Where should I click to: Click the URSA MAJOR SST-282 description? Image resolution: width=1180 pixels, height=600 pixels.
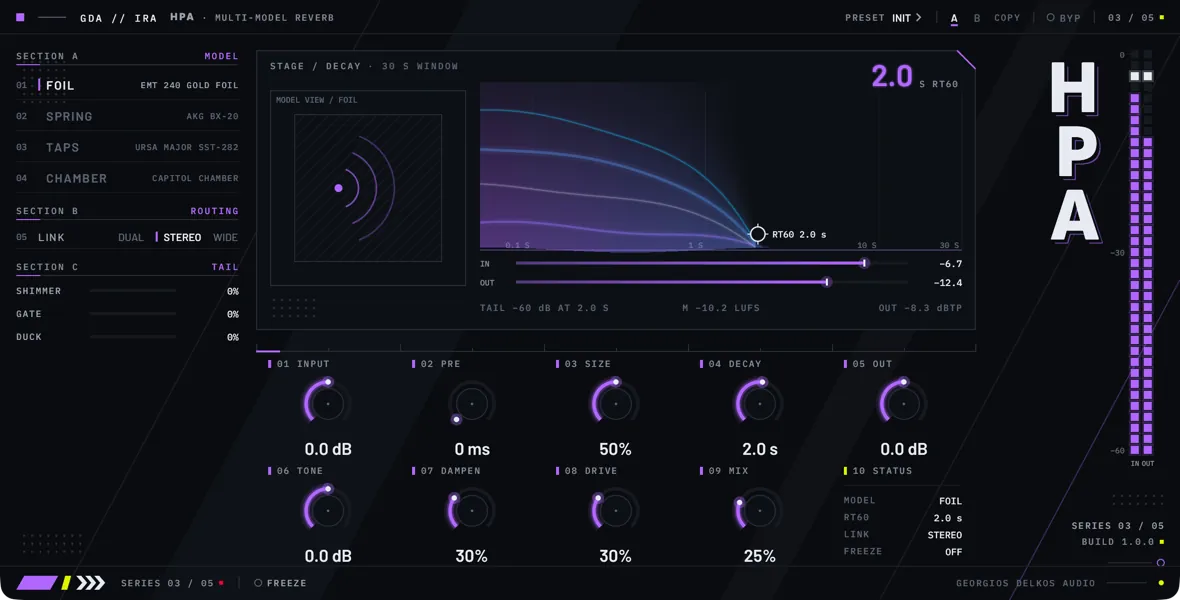[x=187, y=148]
